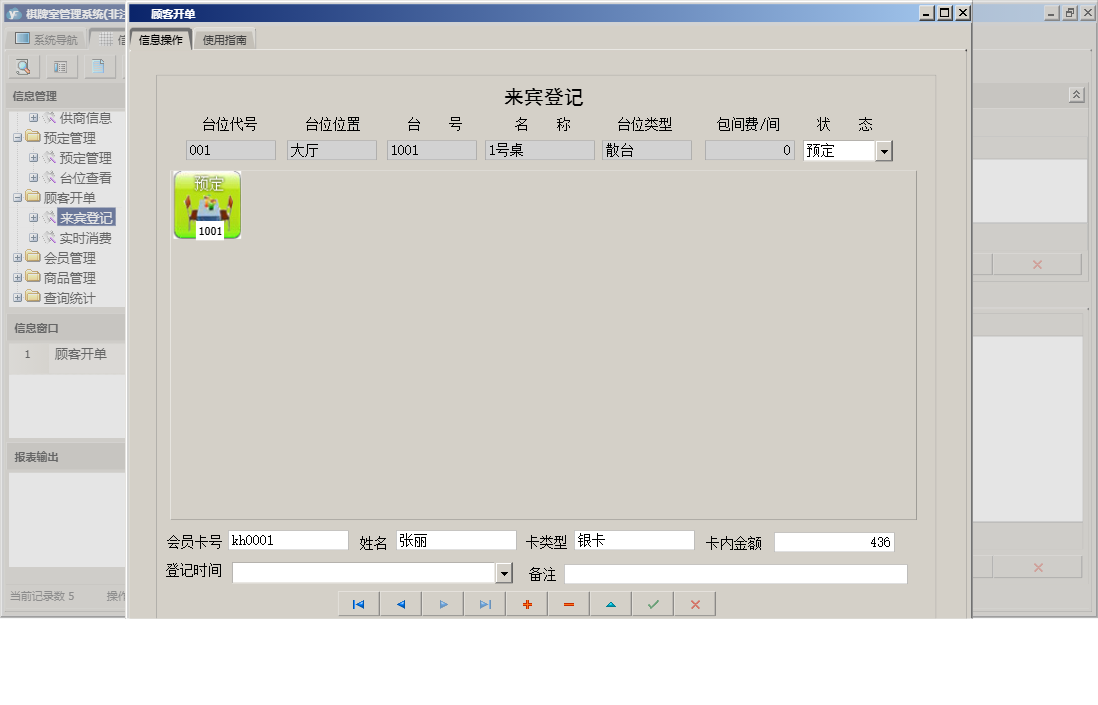Cancel with the red X icon
The width and height of the screenshot is (1098, 705).
coord(695,604)
